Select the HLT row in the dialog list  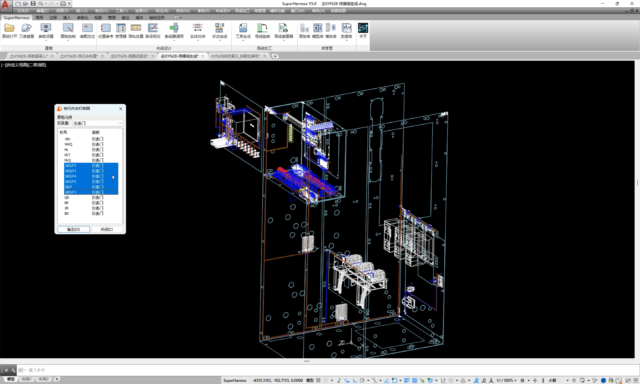(91, 155)
